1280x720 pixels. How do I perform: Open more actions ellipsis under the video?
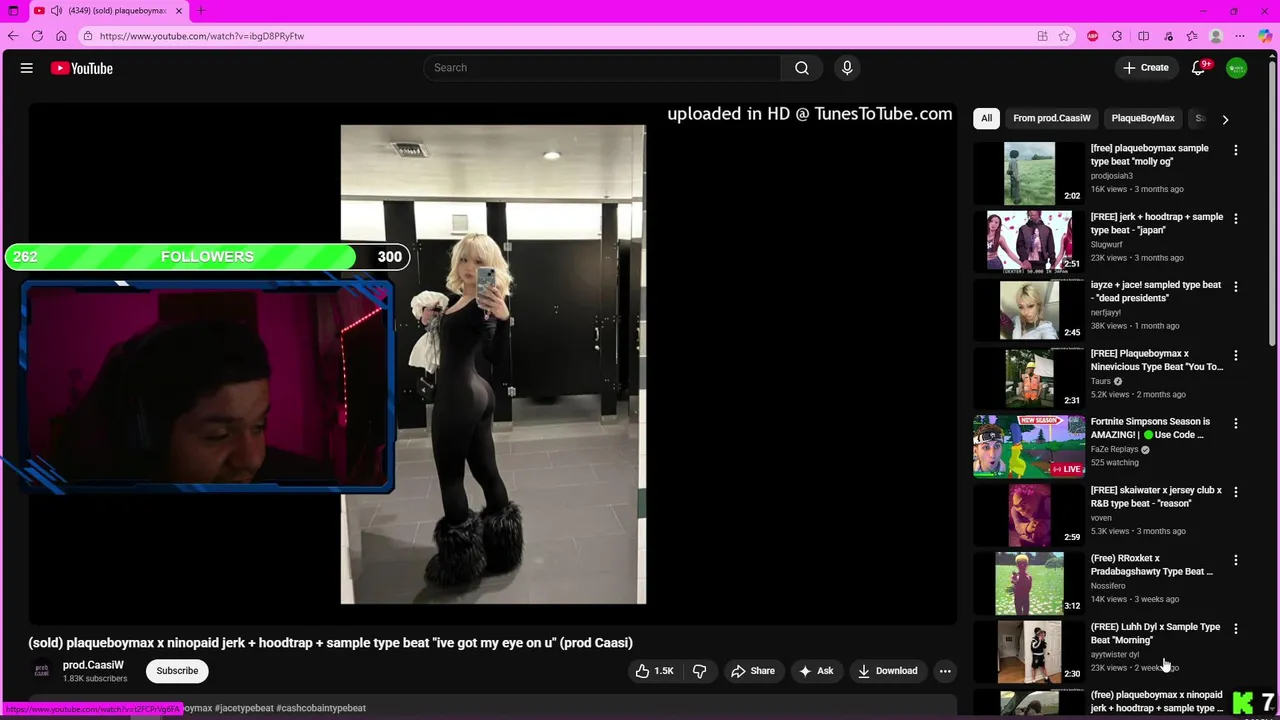click(945, 671)
